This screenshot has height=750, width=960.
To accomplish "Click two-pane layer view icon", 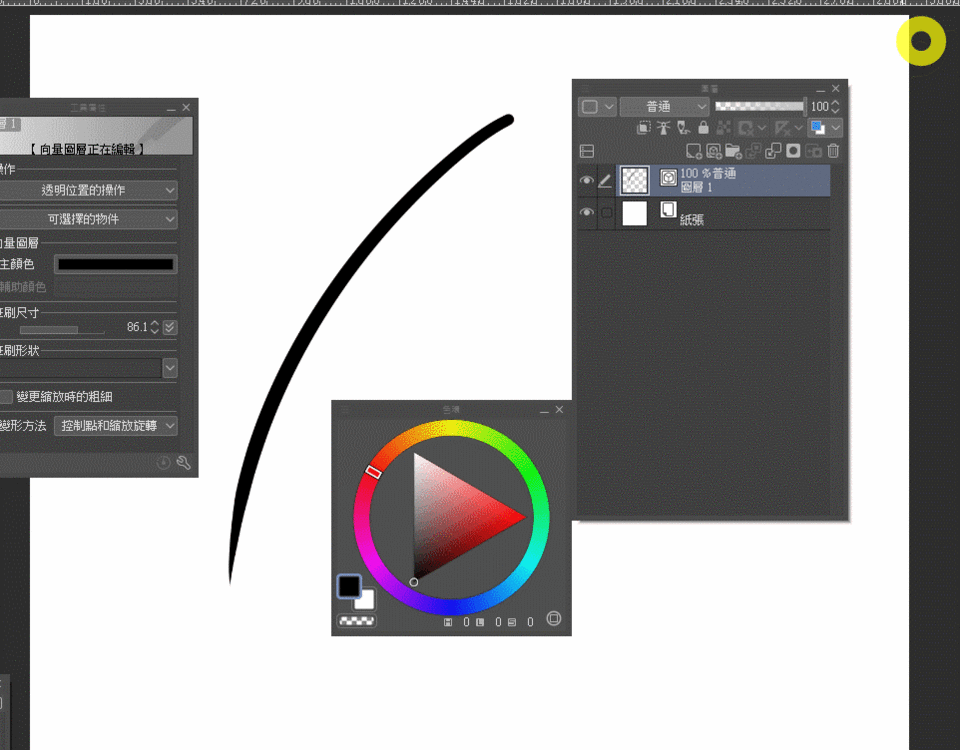I will coord(587,151).
